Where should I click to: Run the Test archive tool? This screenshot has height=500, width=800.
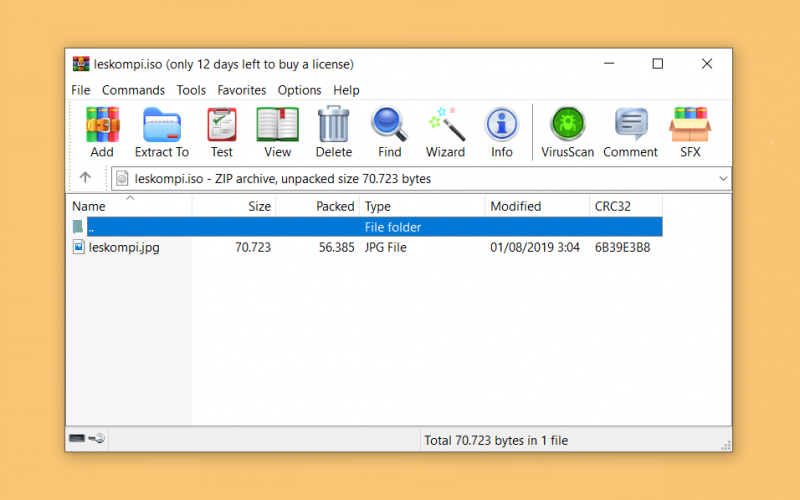pyautogui.click(x=221, y=124)
